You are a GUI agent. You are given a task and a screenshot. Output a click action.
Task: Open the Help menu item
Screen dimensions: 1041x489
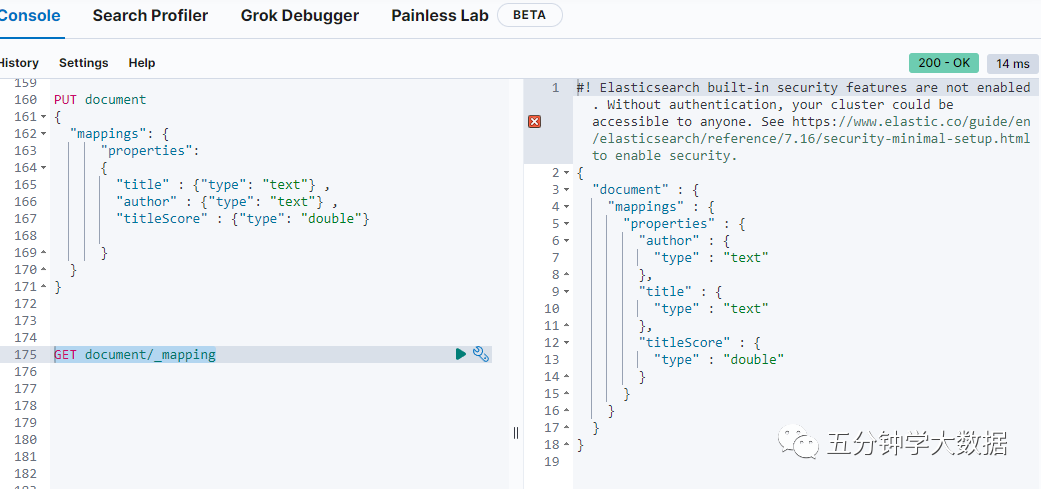coord(142,63)
